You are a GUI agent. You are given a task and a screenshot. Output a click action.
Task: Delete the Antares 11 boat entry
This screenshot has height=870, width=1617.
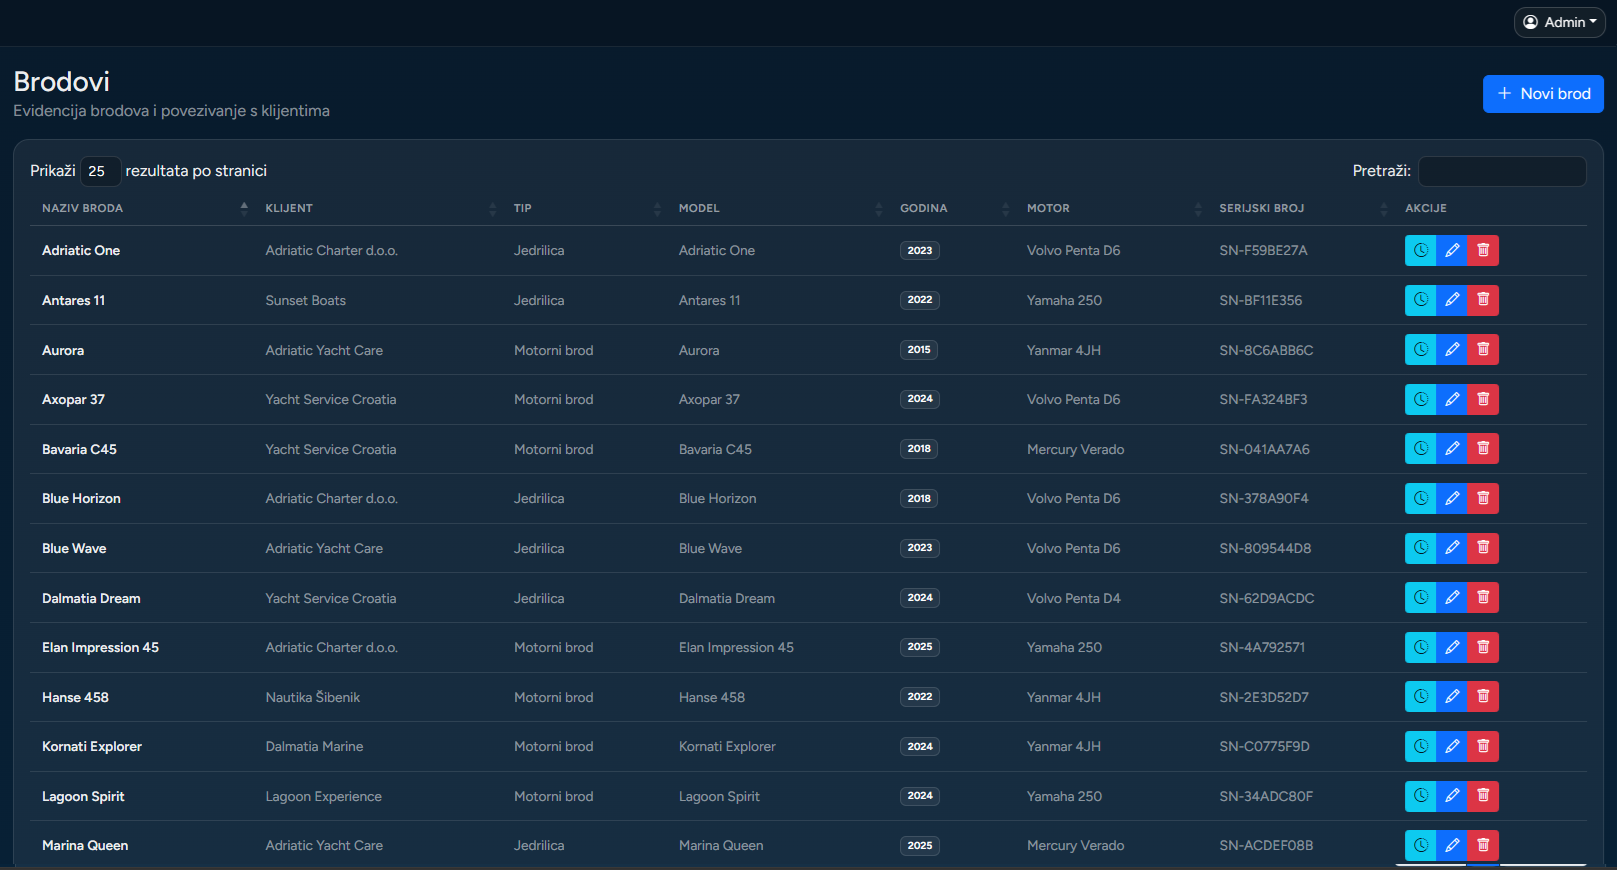tap(1483, 300)
